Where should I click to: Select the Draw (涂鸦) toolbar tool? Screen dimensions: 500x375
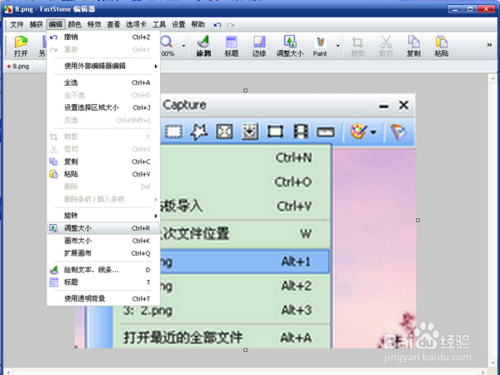click(203, 46)
